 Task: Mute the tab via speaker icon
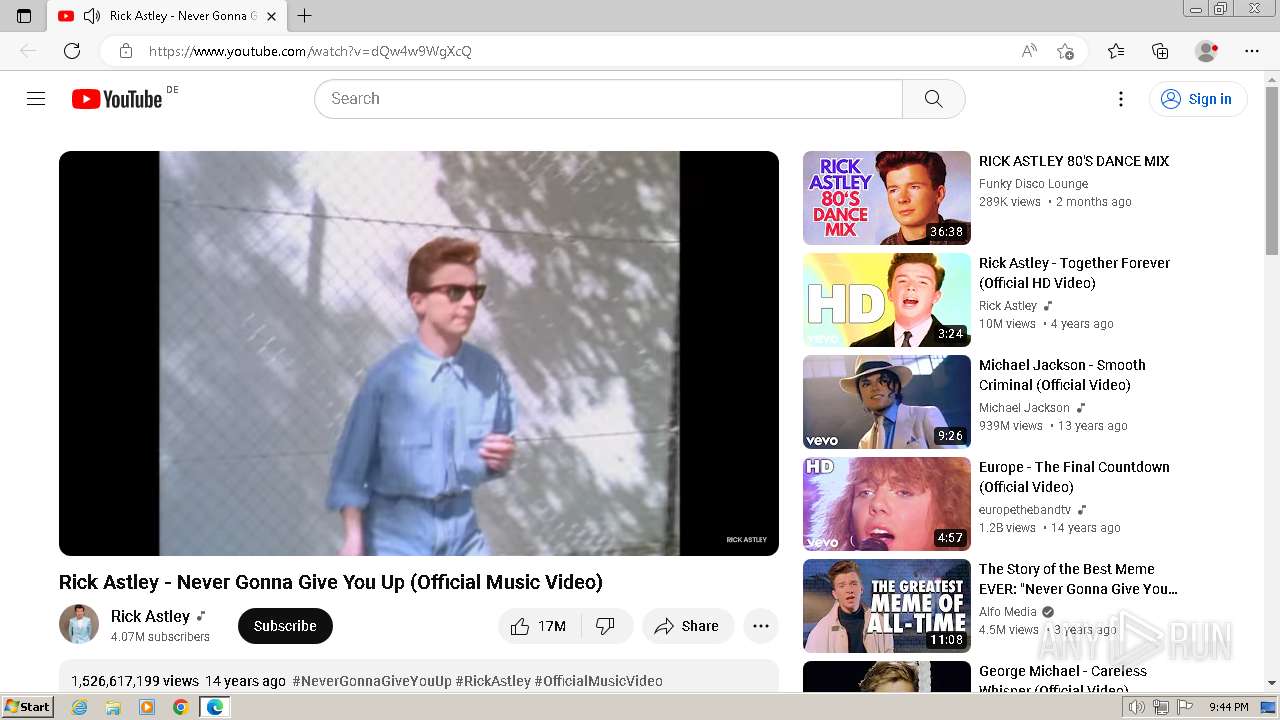coord(91,16)
